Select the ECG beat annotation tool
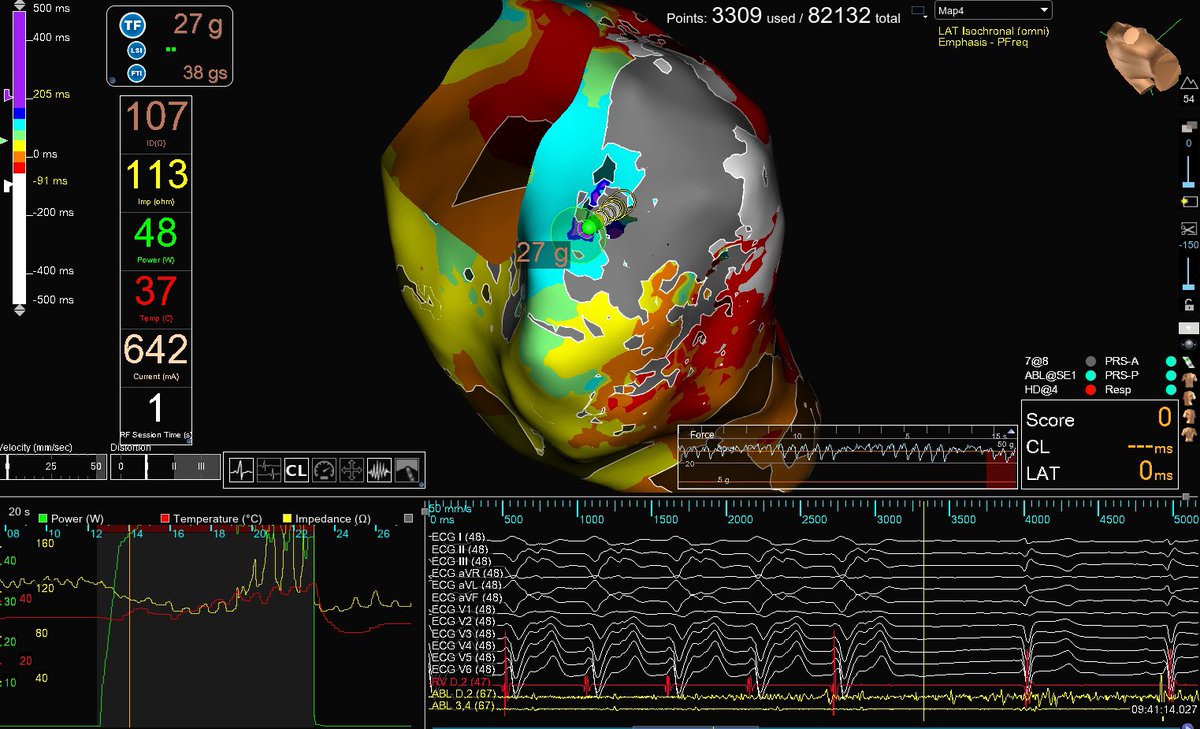Viewport: 1200px width, 729px height. click(241, 470)
